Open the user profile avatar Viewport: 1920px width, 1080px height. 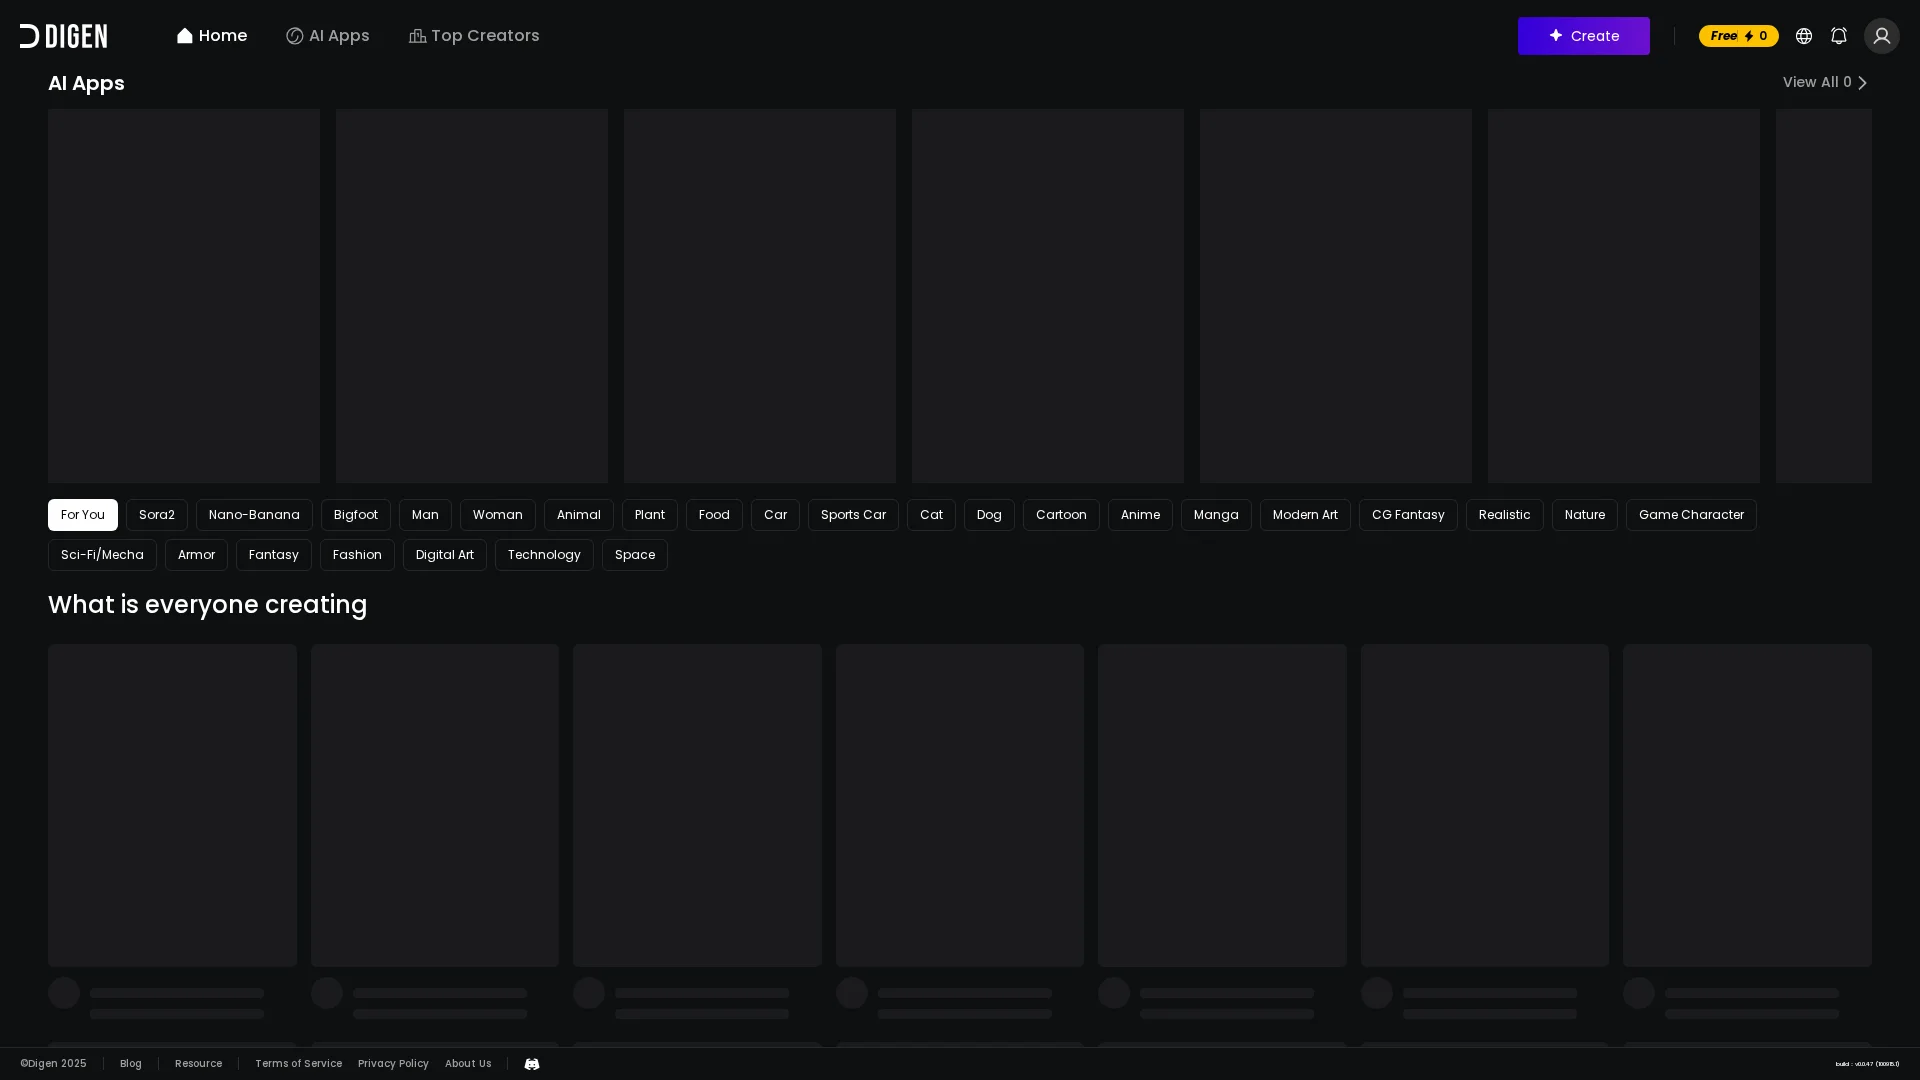click(1881, 36)
